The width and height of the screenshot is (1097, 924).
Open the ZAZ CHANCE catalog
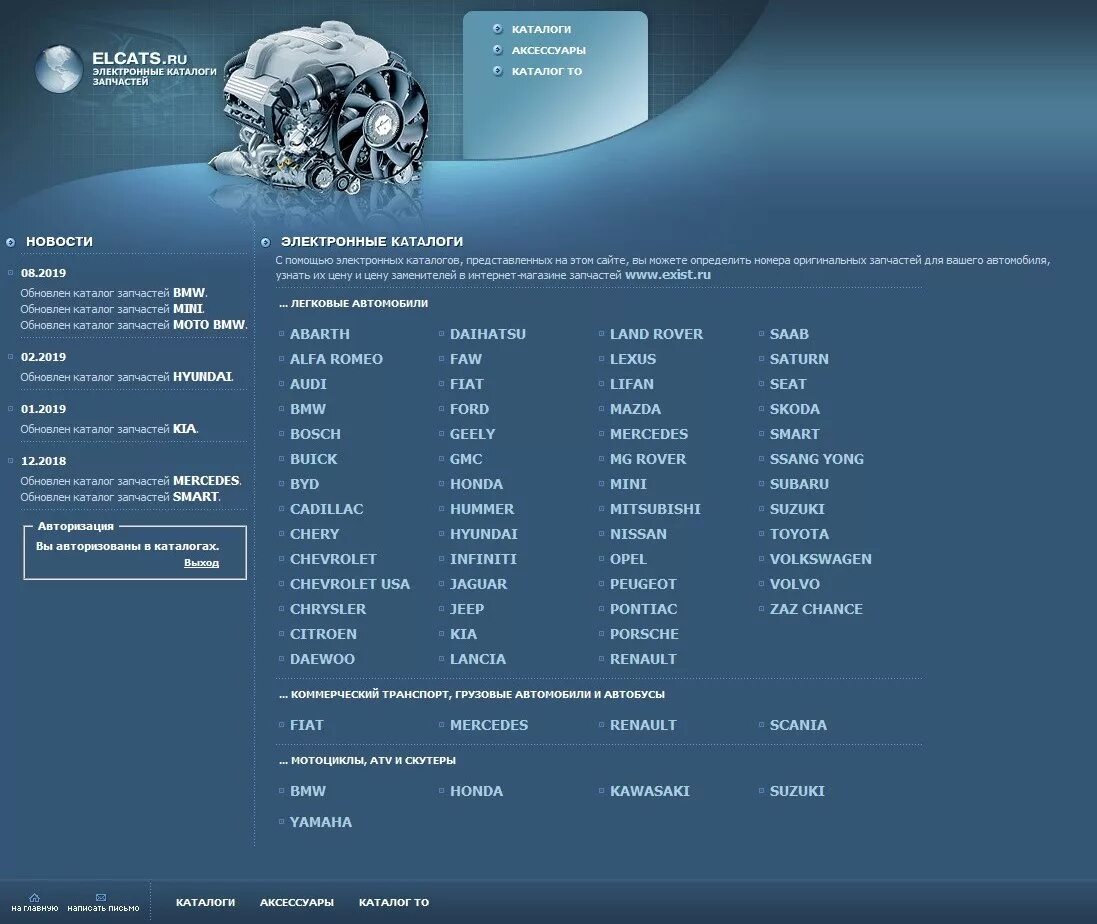[x=816, y=609]
